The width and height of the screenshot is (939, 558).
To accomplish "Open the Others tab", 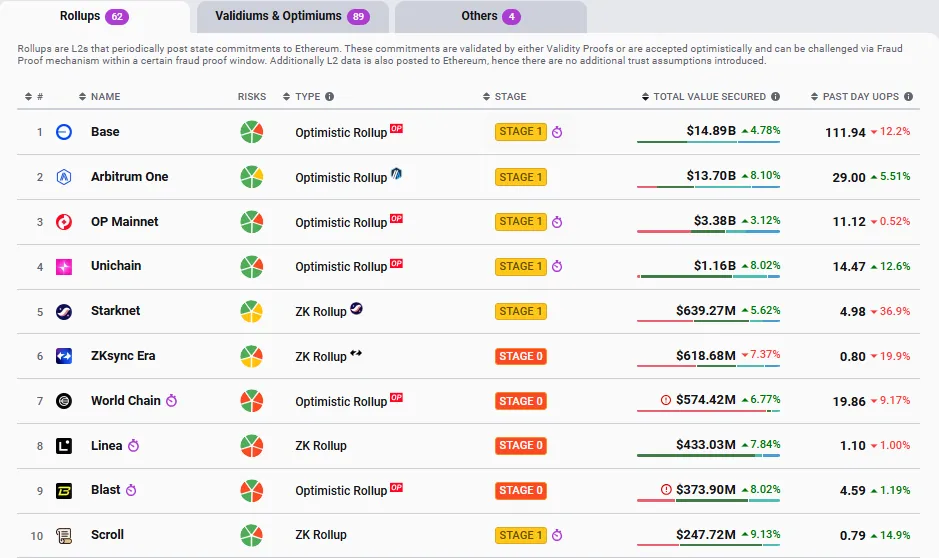I will point(490,16).
